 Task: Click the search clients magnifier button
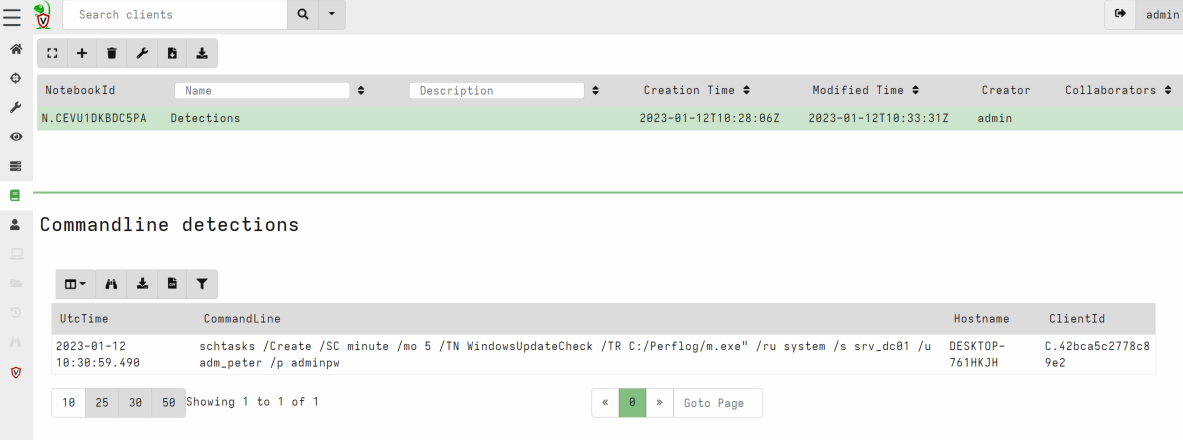pos(301,15)
